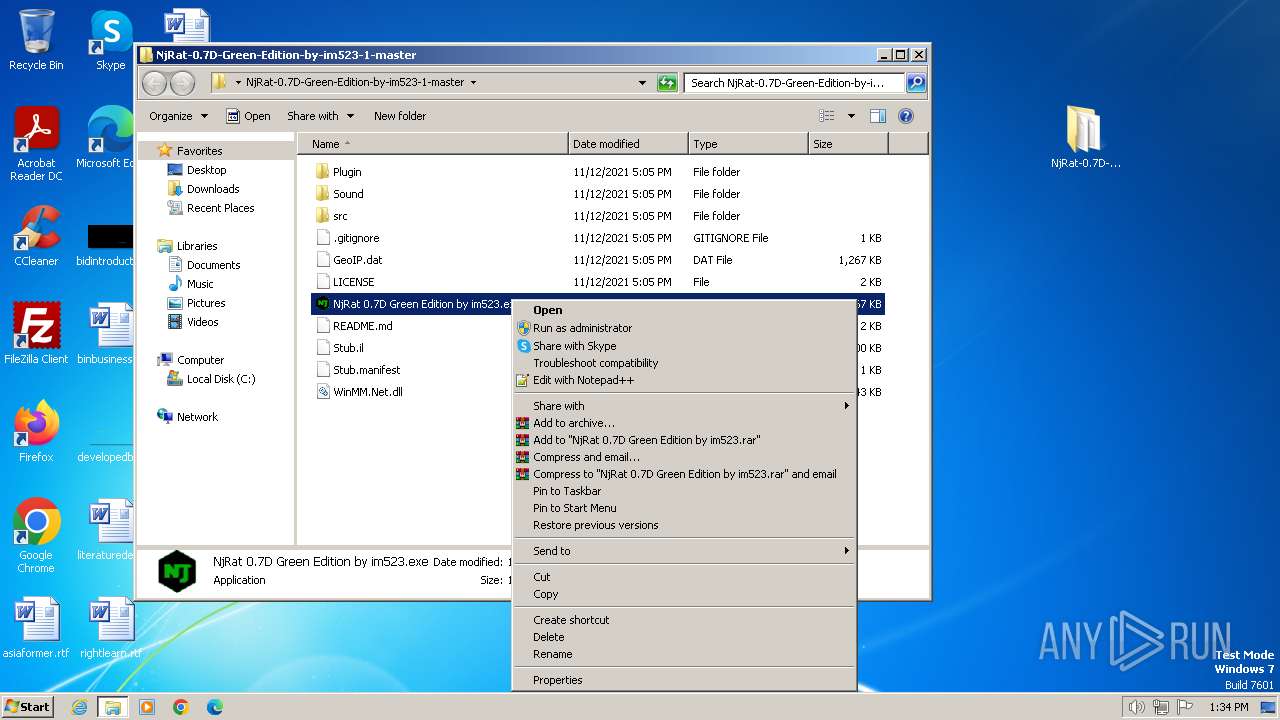Change view using the views icon

coord(826,116)
